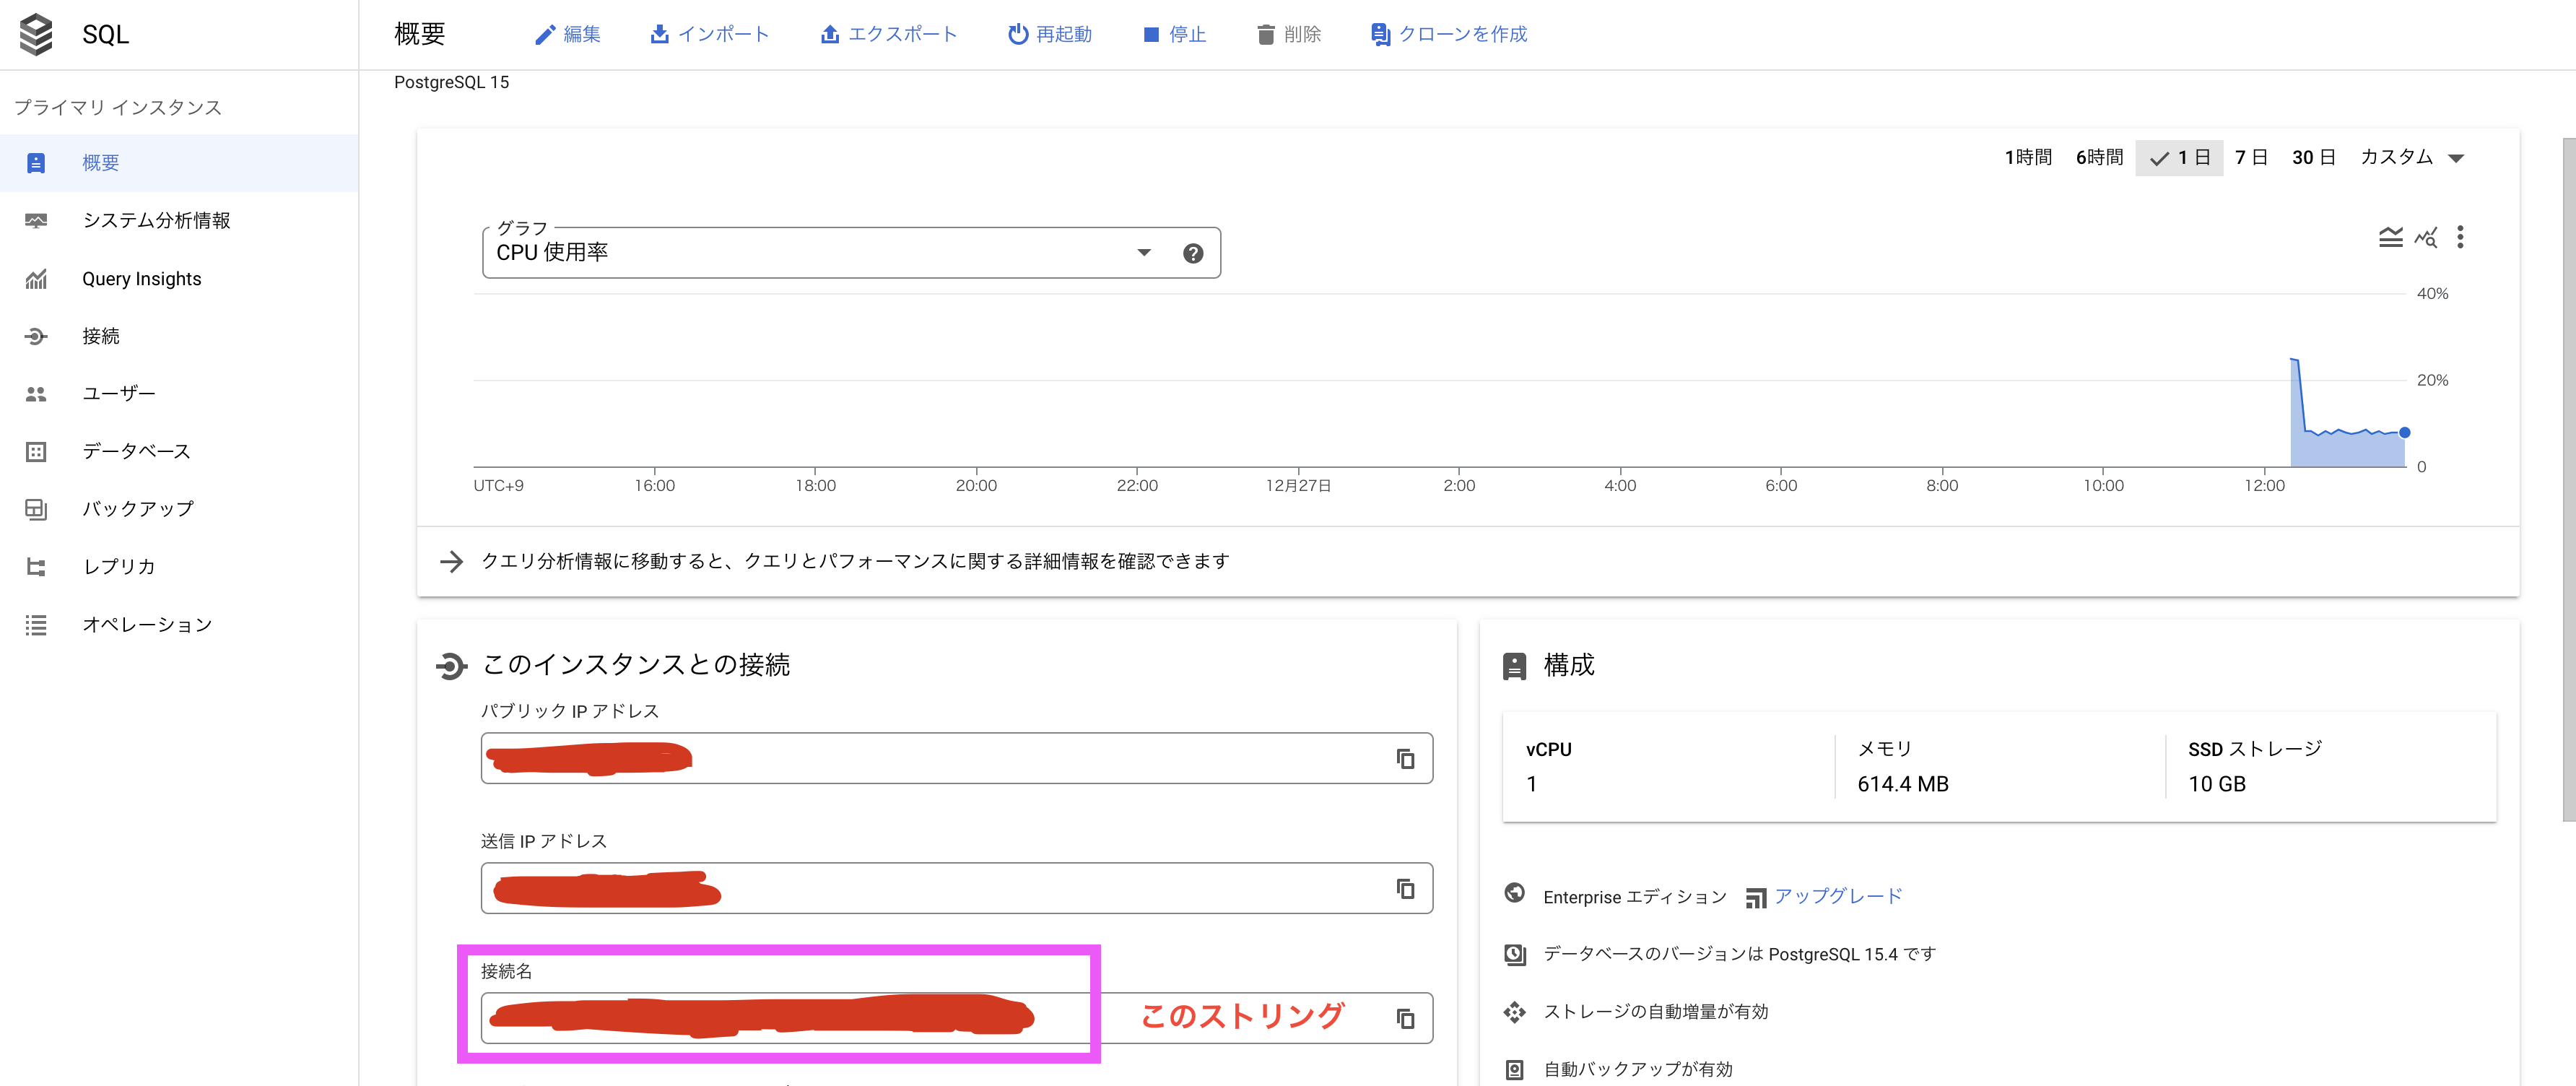Open オペレーション in the sidebar
2576x1086 pixels.
pyautogui.click(x=147, y=624)
